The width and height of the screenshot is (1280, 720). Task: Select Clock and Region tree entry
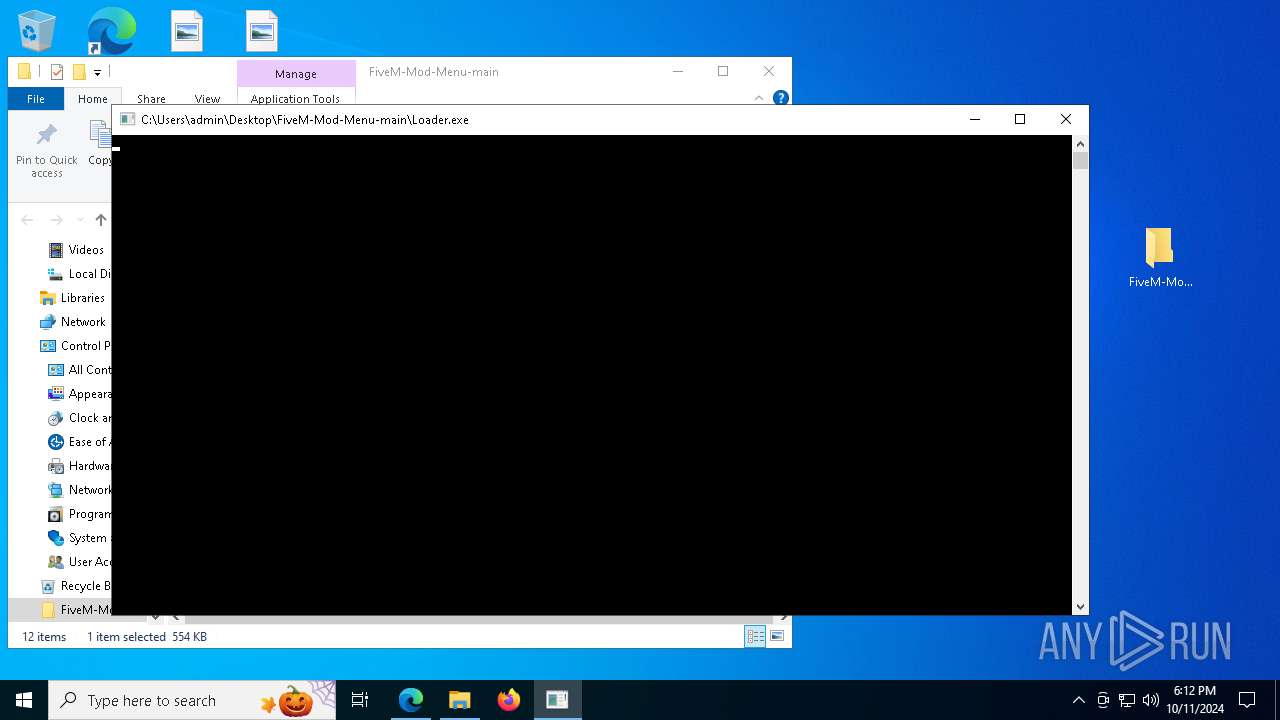tap(78, 418)
